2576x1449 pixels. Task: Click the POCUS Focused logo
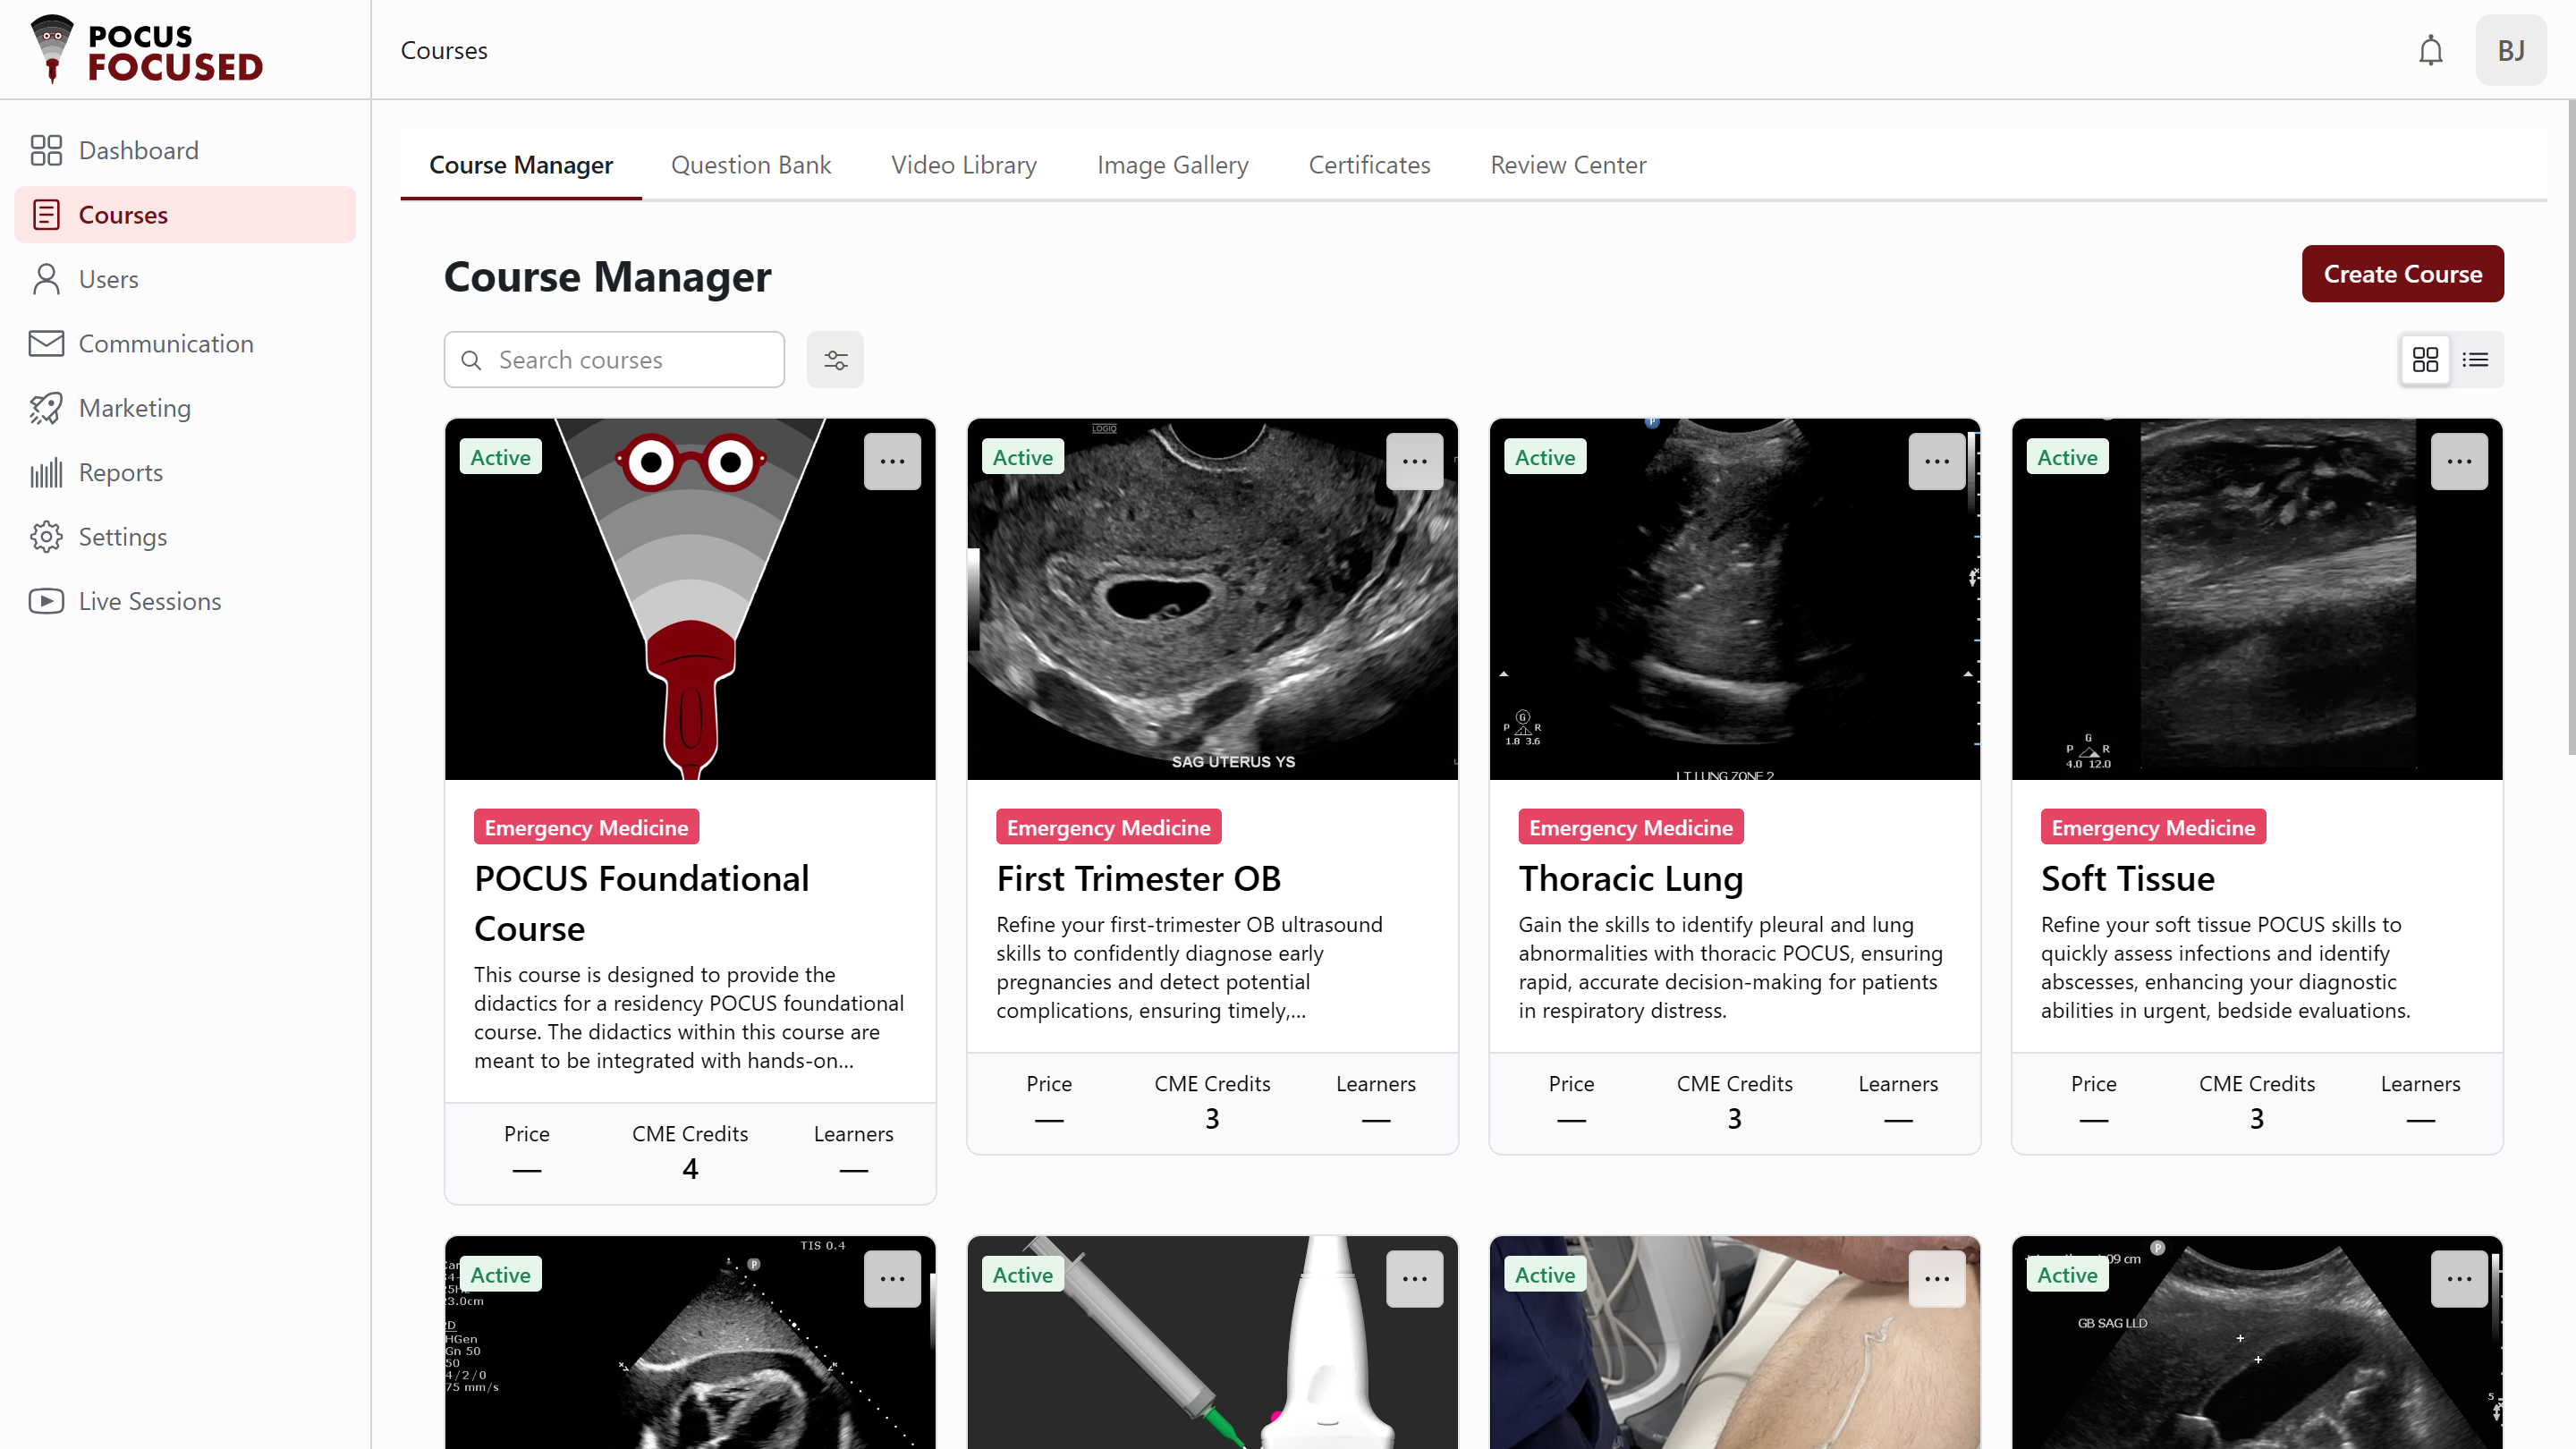pos(148,50)
